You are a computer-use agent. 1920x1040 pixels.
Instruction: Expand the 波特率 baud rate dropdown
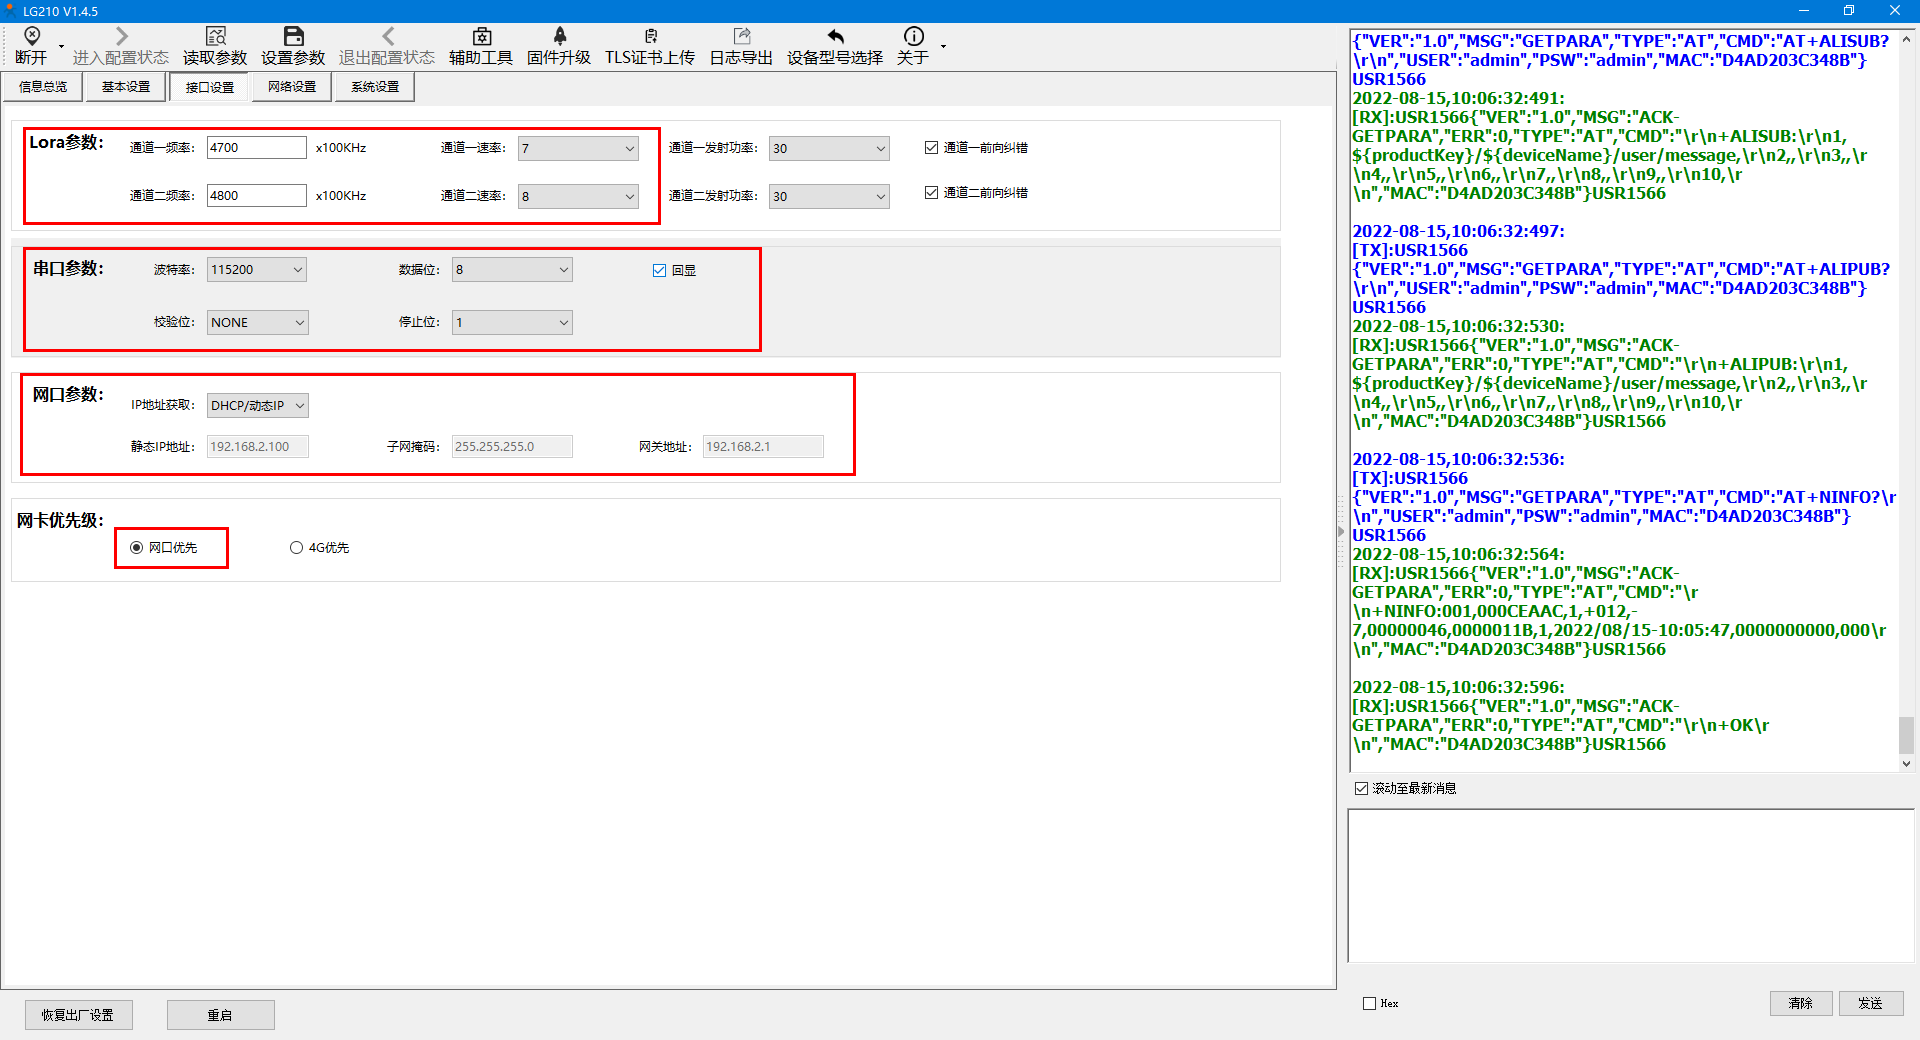tap(257, 270)
